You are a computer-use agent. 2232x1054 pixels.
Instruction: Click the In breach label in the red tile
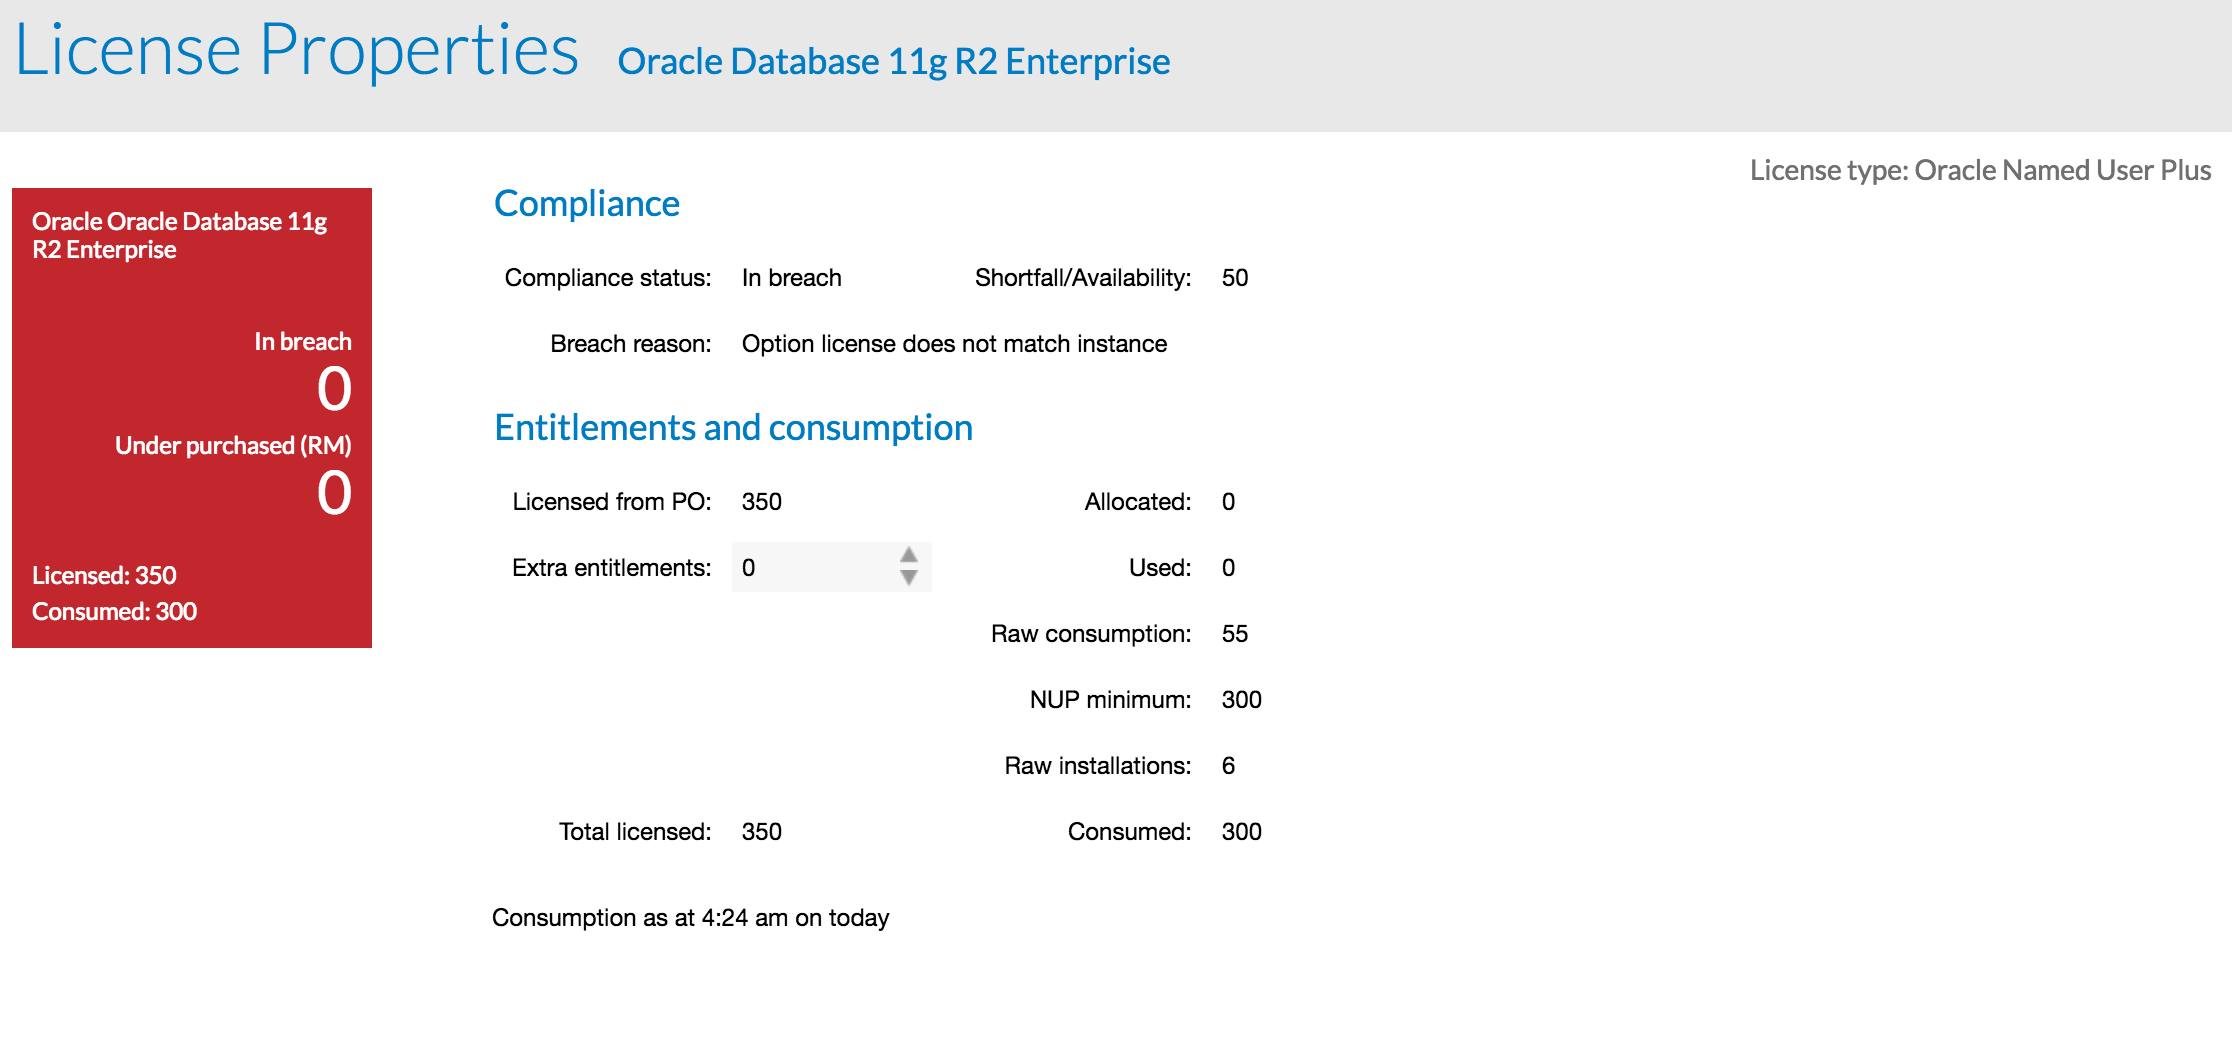pyautogui.click(x=303, y=342)
